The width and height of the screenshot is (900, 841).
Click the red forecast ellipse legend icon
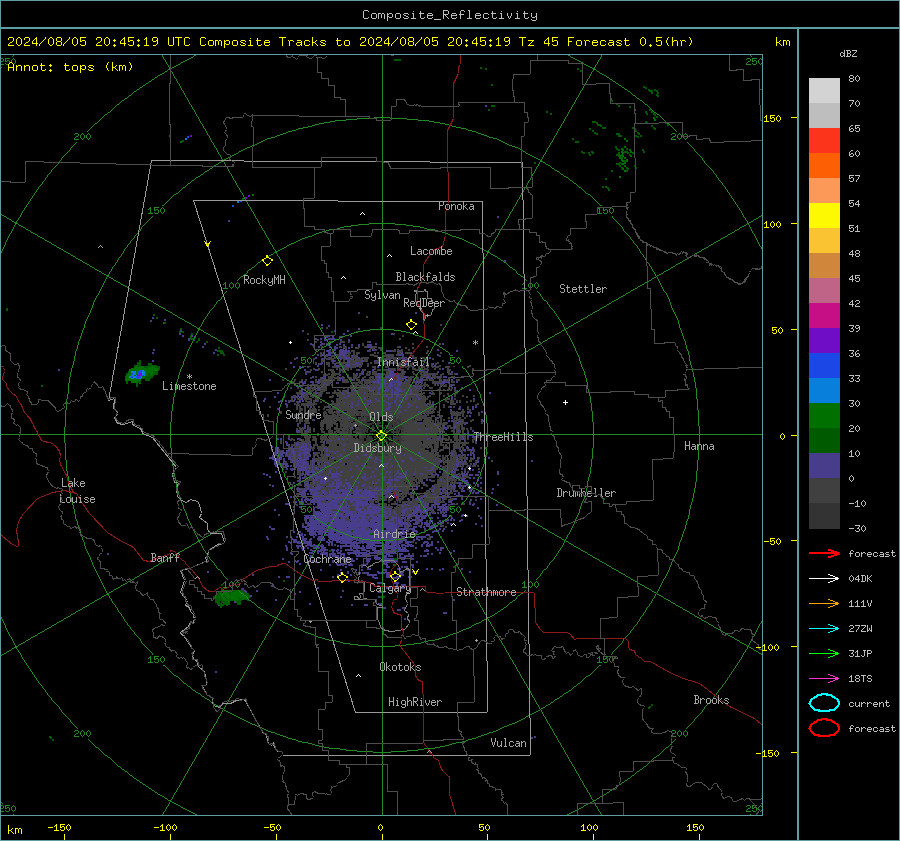tap(824, 728)
